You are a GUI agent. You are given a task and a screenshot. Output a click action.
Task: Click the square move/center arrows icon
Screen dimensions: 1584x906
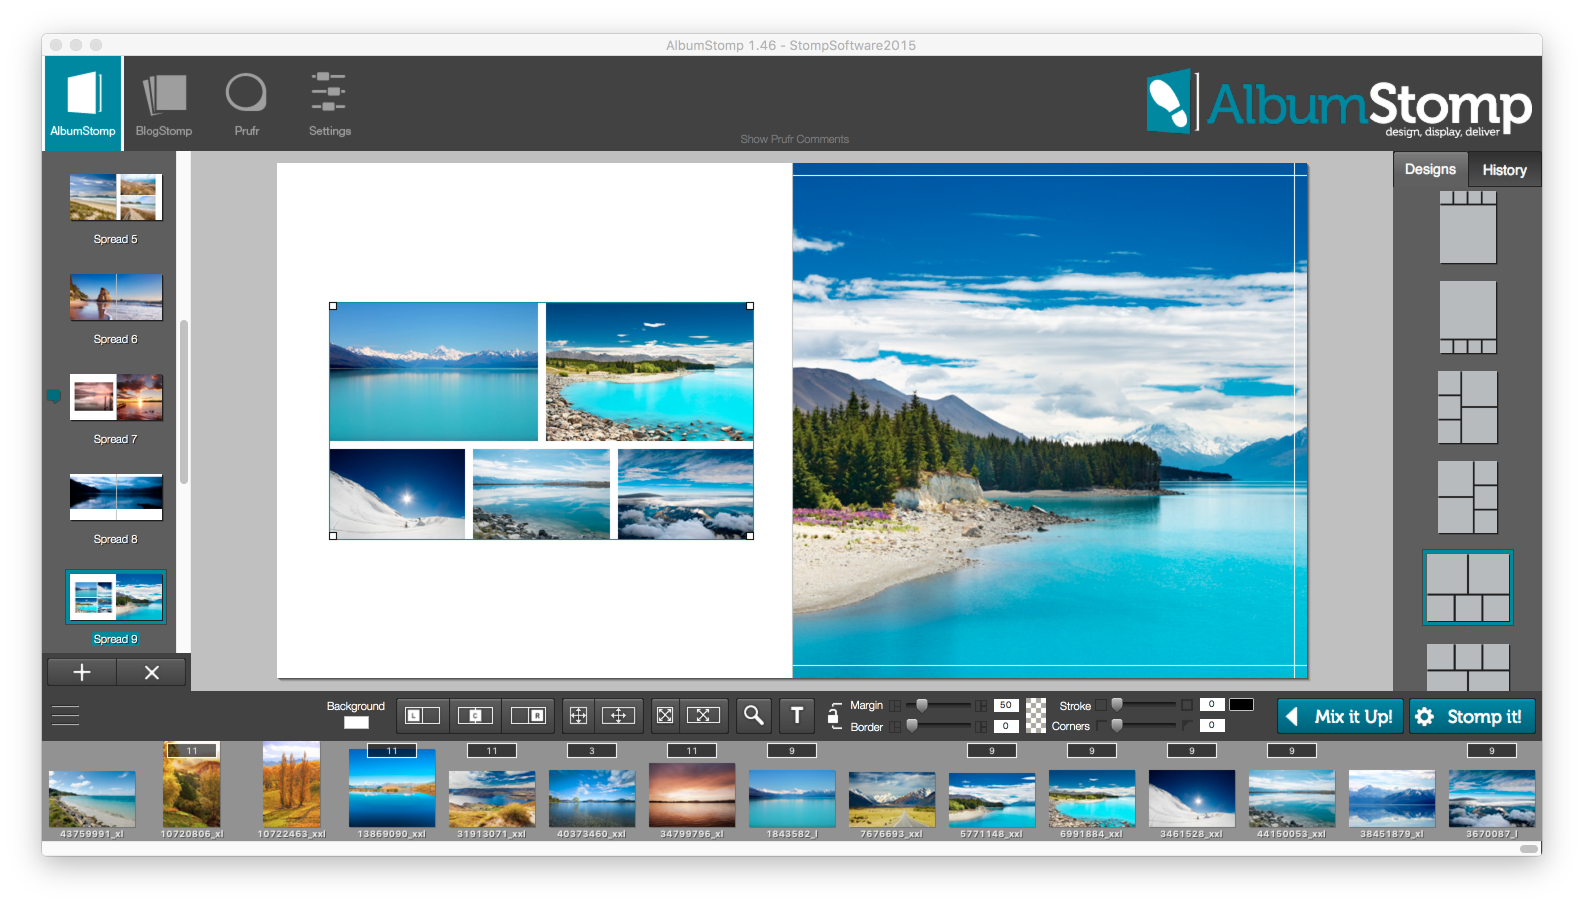(578, 715)
